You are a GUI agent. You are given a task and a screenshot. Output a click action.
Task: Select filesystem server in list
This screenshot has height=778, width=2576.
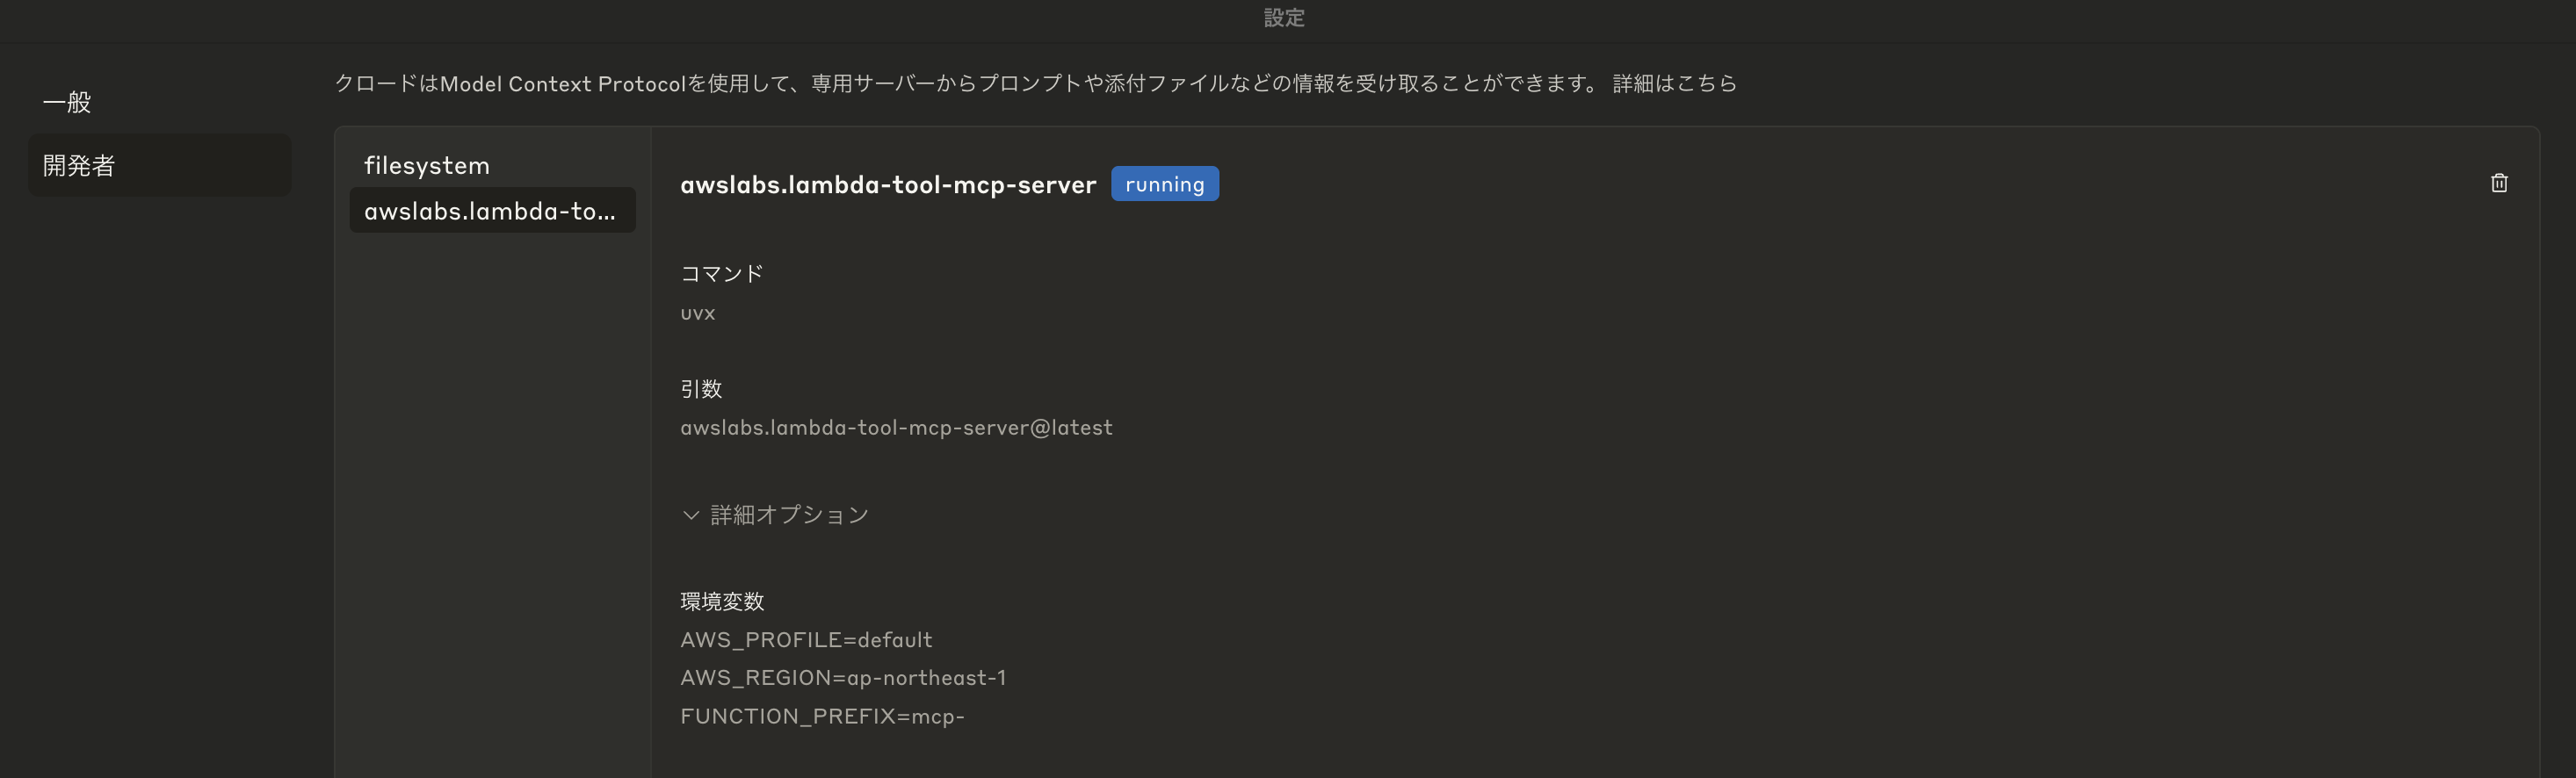pos(492,165)
